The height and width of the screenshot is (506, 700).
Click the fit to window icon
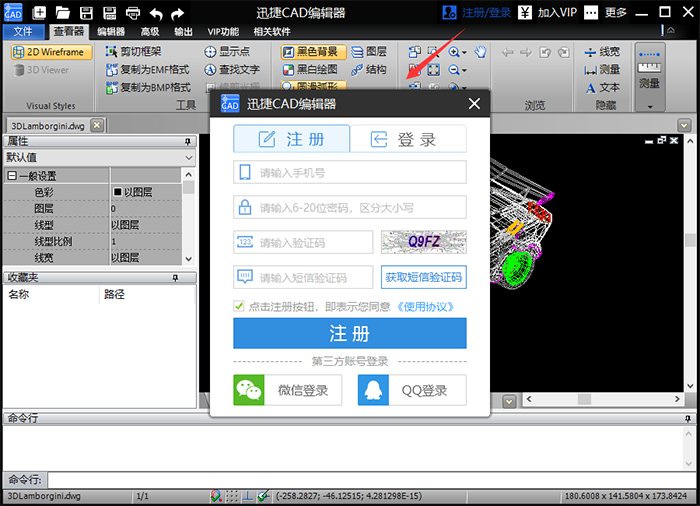[433, 70]
